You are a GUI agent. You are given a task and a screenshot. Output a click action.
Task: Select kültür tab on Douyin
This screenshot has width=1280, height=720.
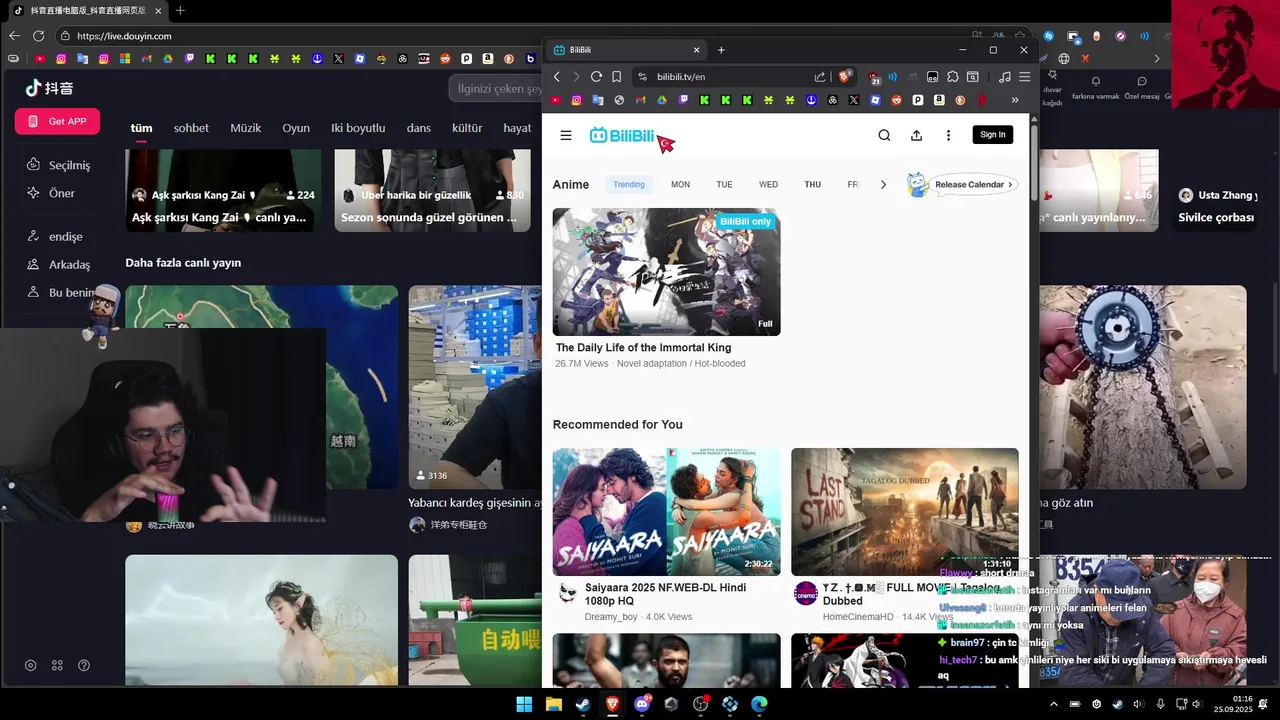point(467,128)
